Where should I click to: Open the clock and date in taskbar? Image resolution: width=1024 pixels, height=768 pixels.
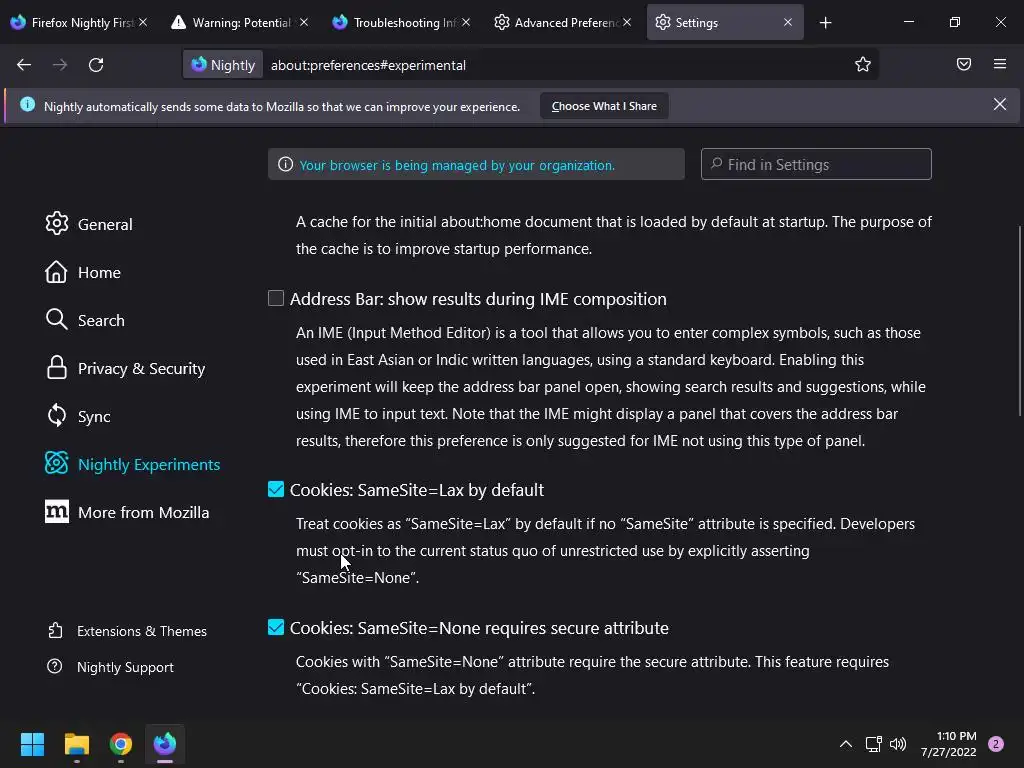tap(948, 744)
